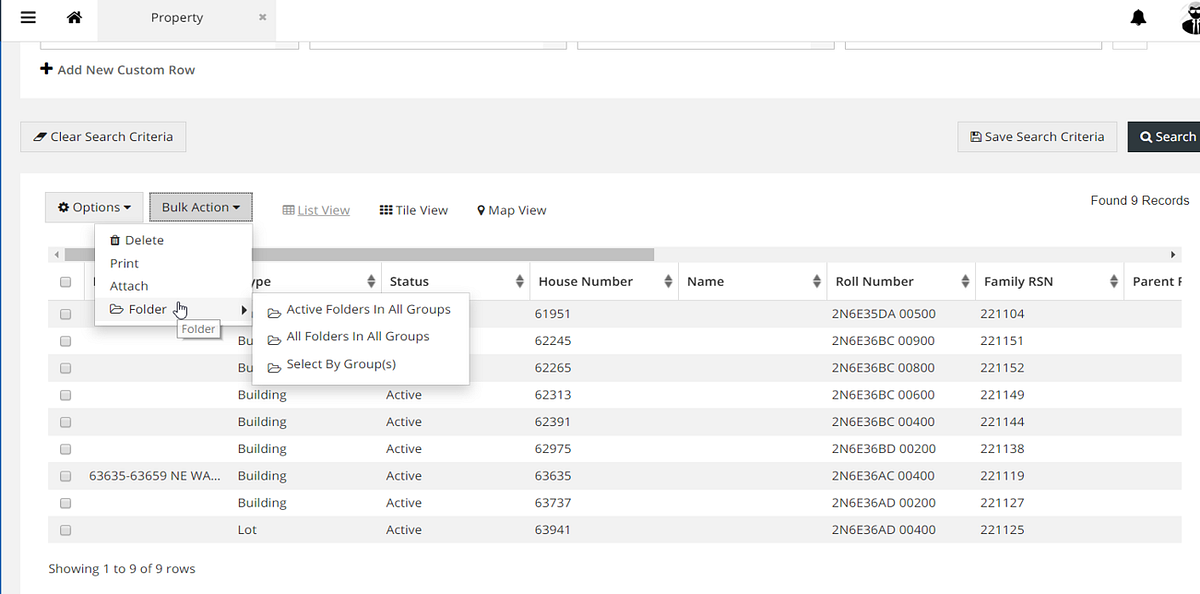Sort by the Family RSN column
The height and width of the screenshot is (594, 1200).
coord(1048,282)
